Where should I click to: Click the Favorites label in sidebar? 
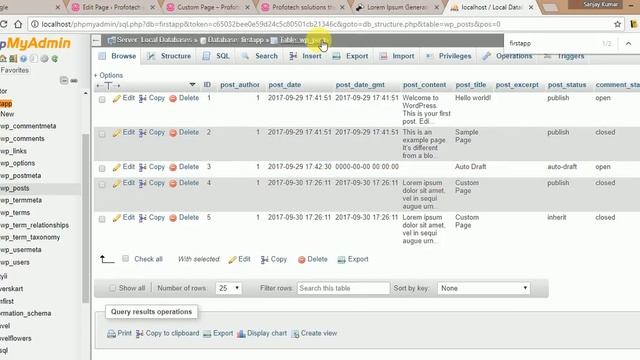point(15,70)
